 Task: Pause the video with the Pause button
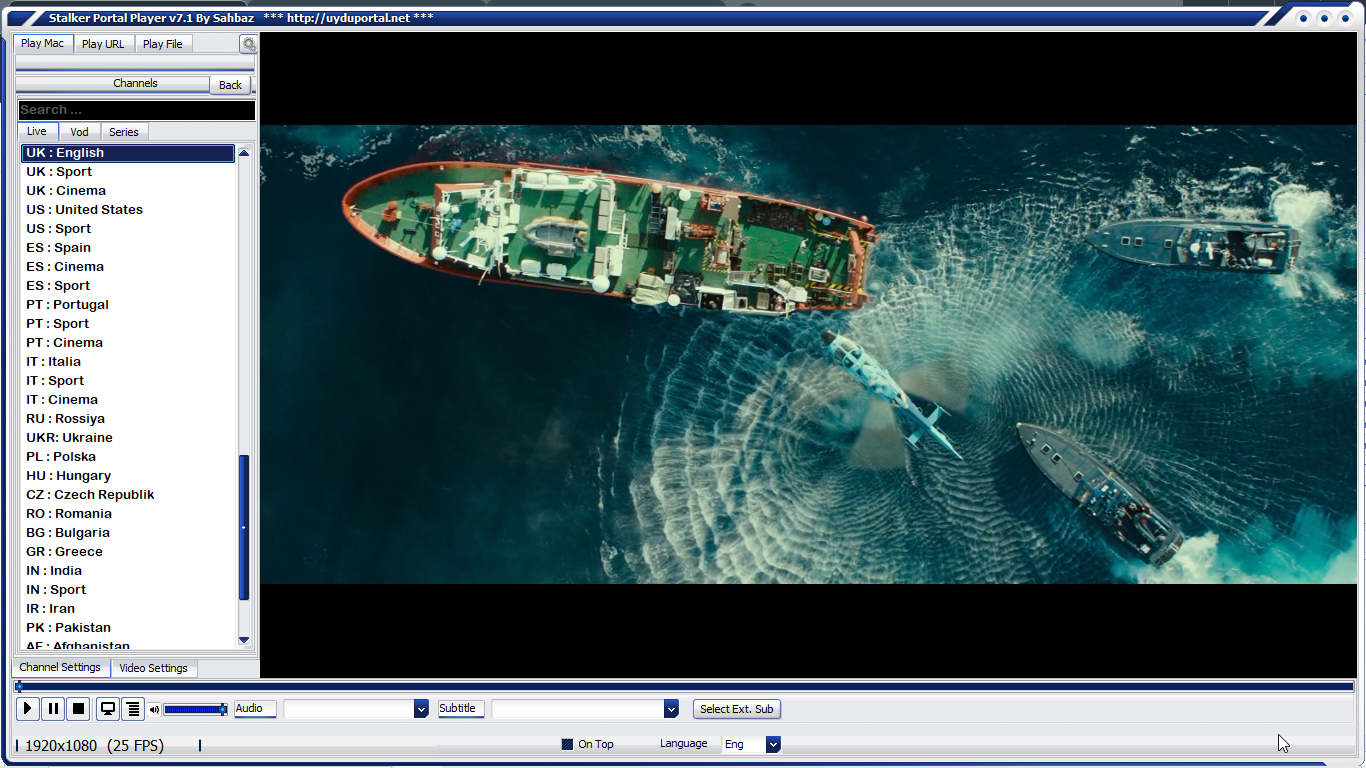click(53, 709)
